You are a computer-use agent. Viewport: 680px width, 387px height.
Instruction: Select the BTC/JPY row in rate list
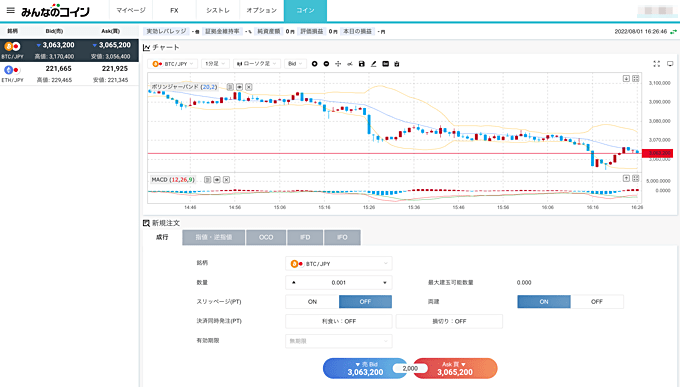69,50
